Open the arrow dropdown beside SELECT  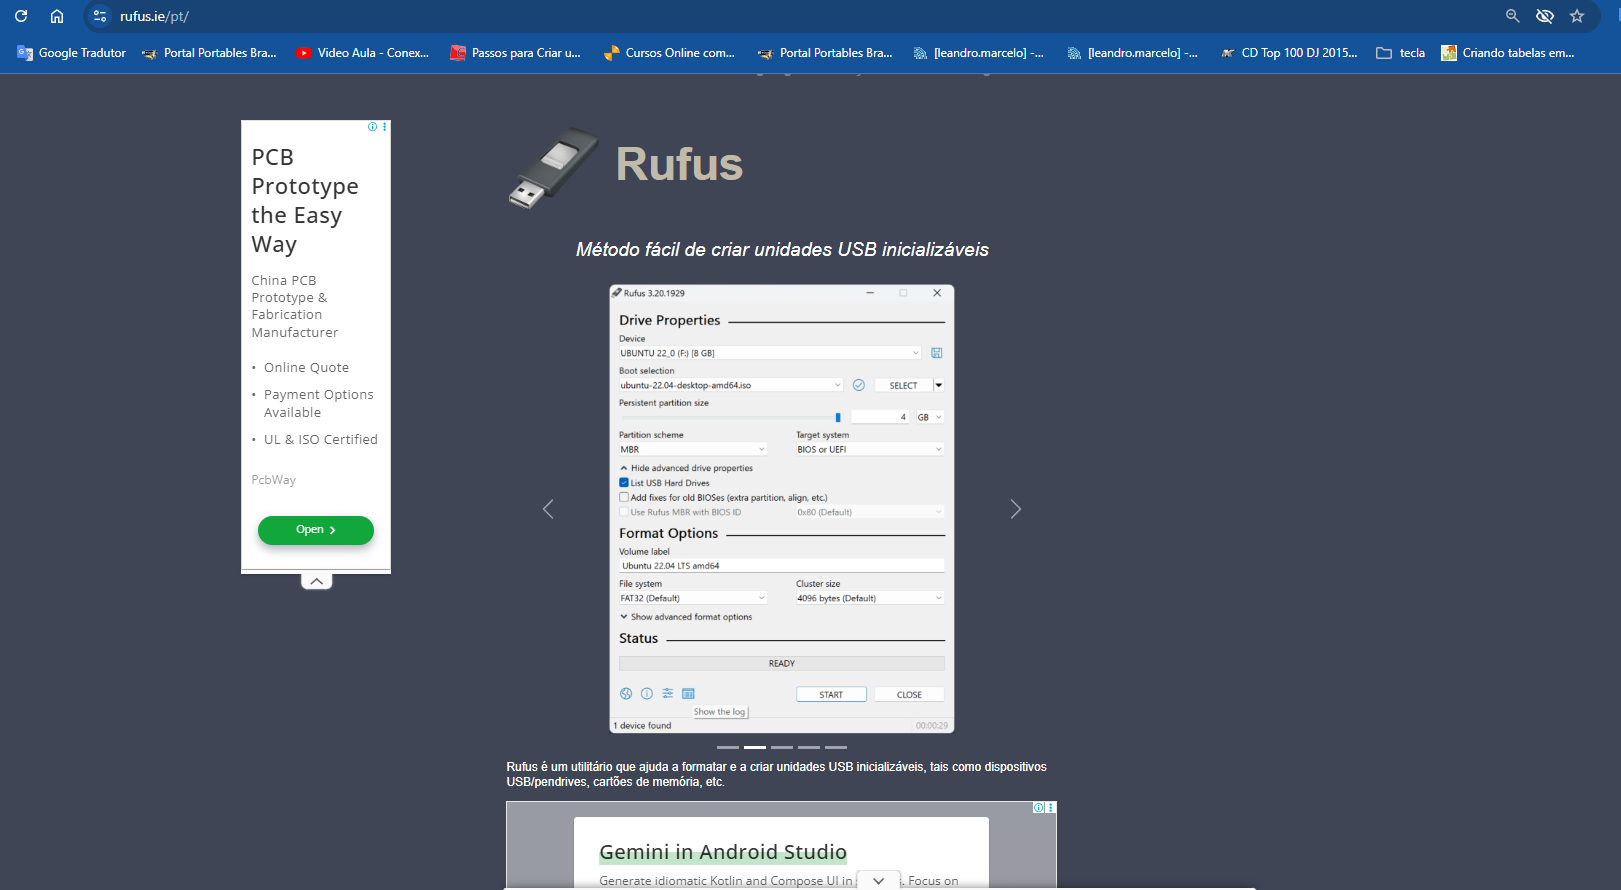pyautogui.click(x=939, y=385)
